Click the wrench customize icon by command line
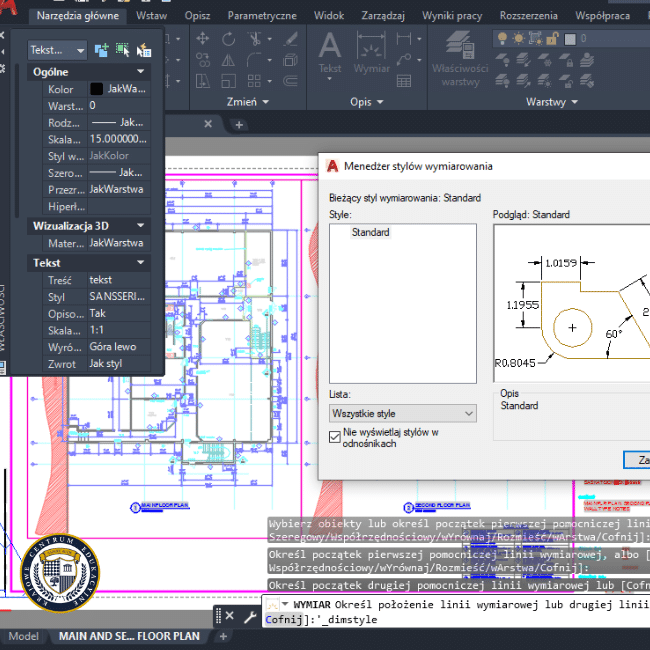Screen dimensions: 650x650 [x=250, y=617]
